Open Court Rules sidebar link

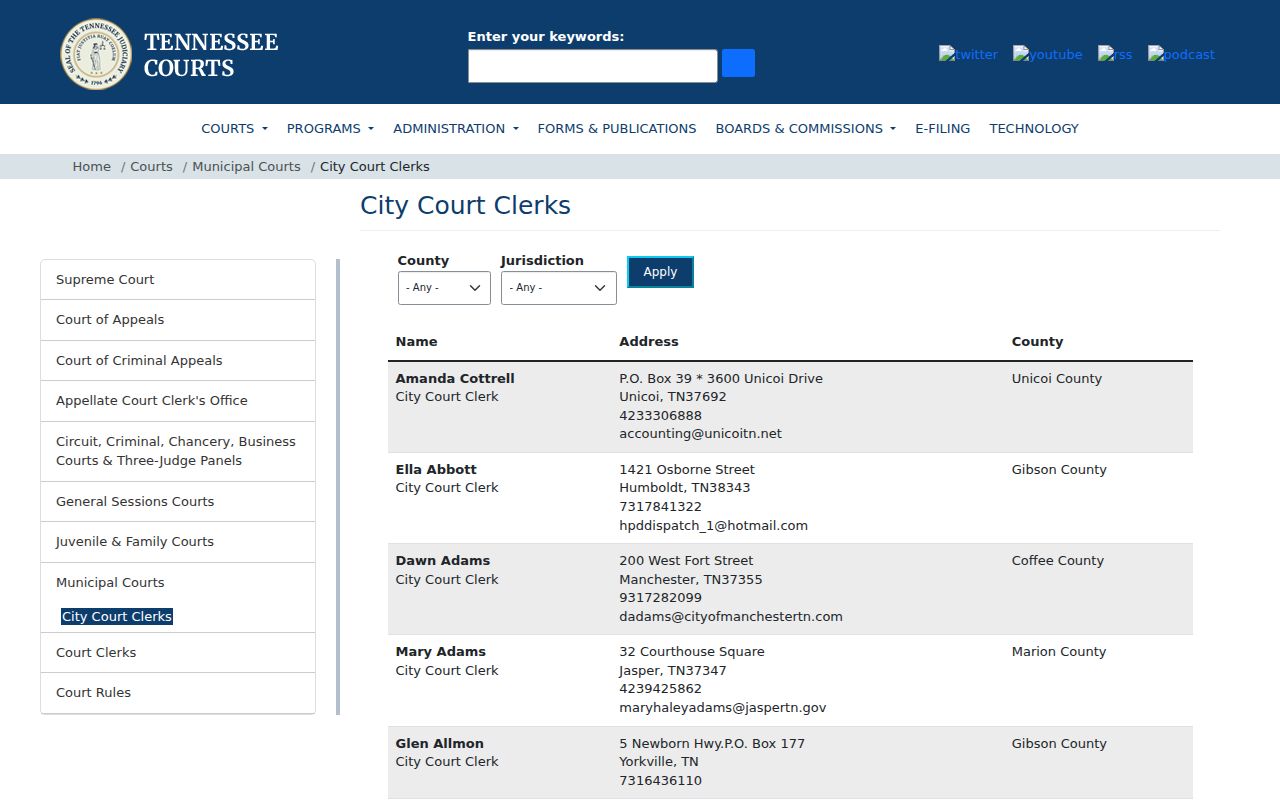tap(178, 693)
